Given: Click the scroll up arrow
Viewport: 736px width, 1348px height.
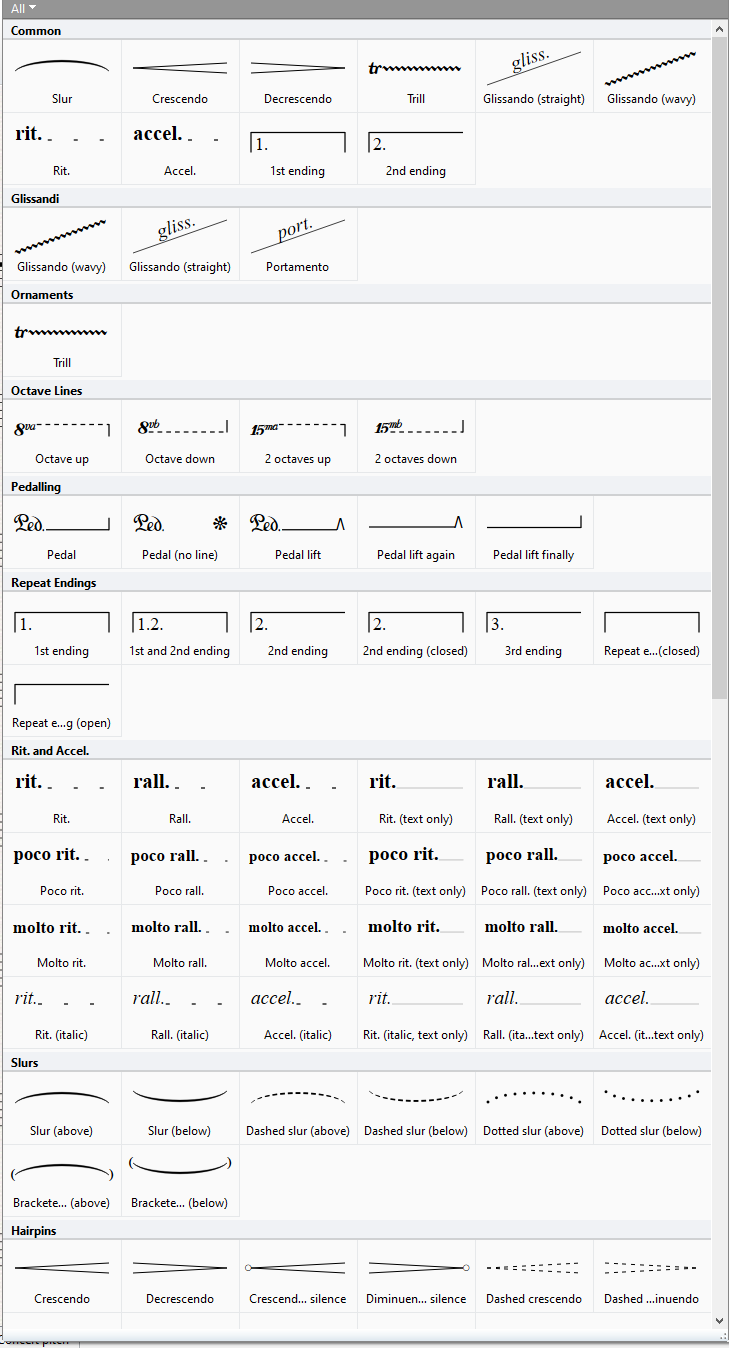Looking at the screenshot, I should tap(720, 29).
